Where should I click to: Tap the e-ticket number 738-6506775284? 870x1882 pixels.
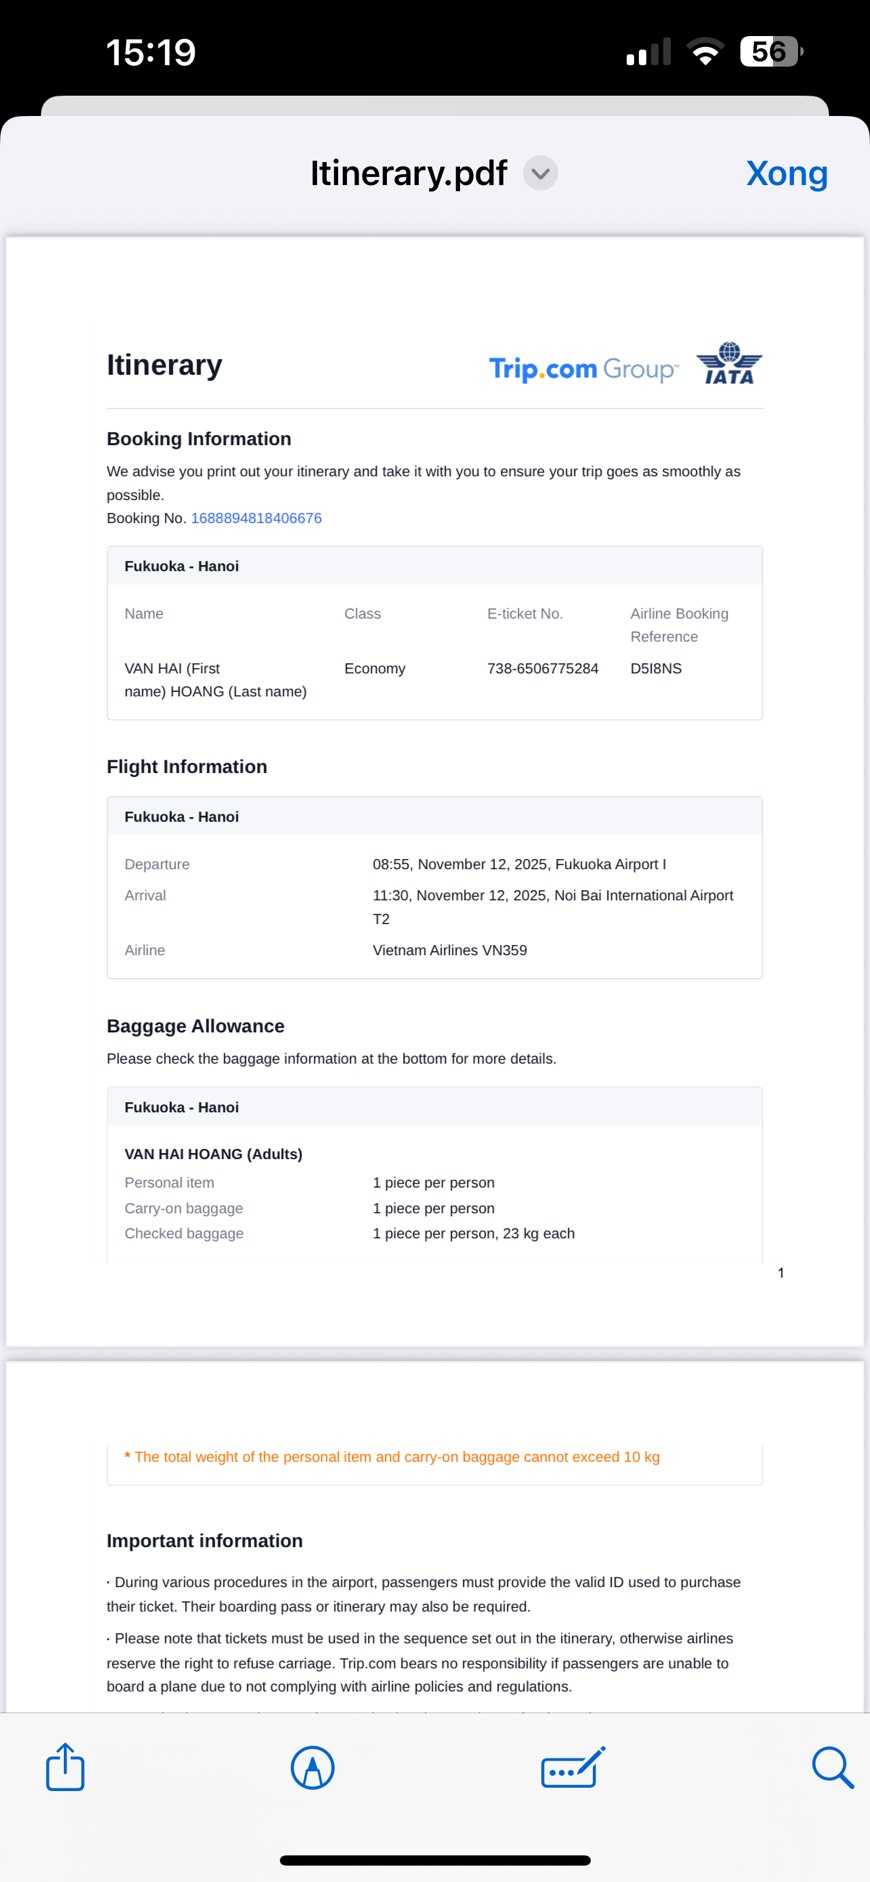(543, 668)
